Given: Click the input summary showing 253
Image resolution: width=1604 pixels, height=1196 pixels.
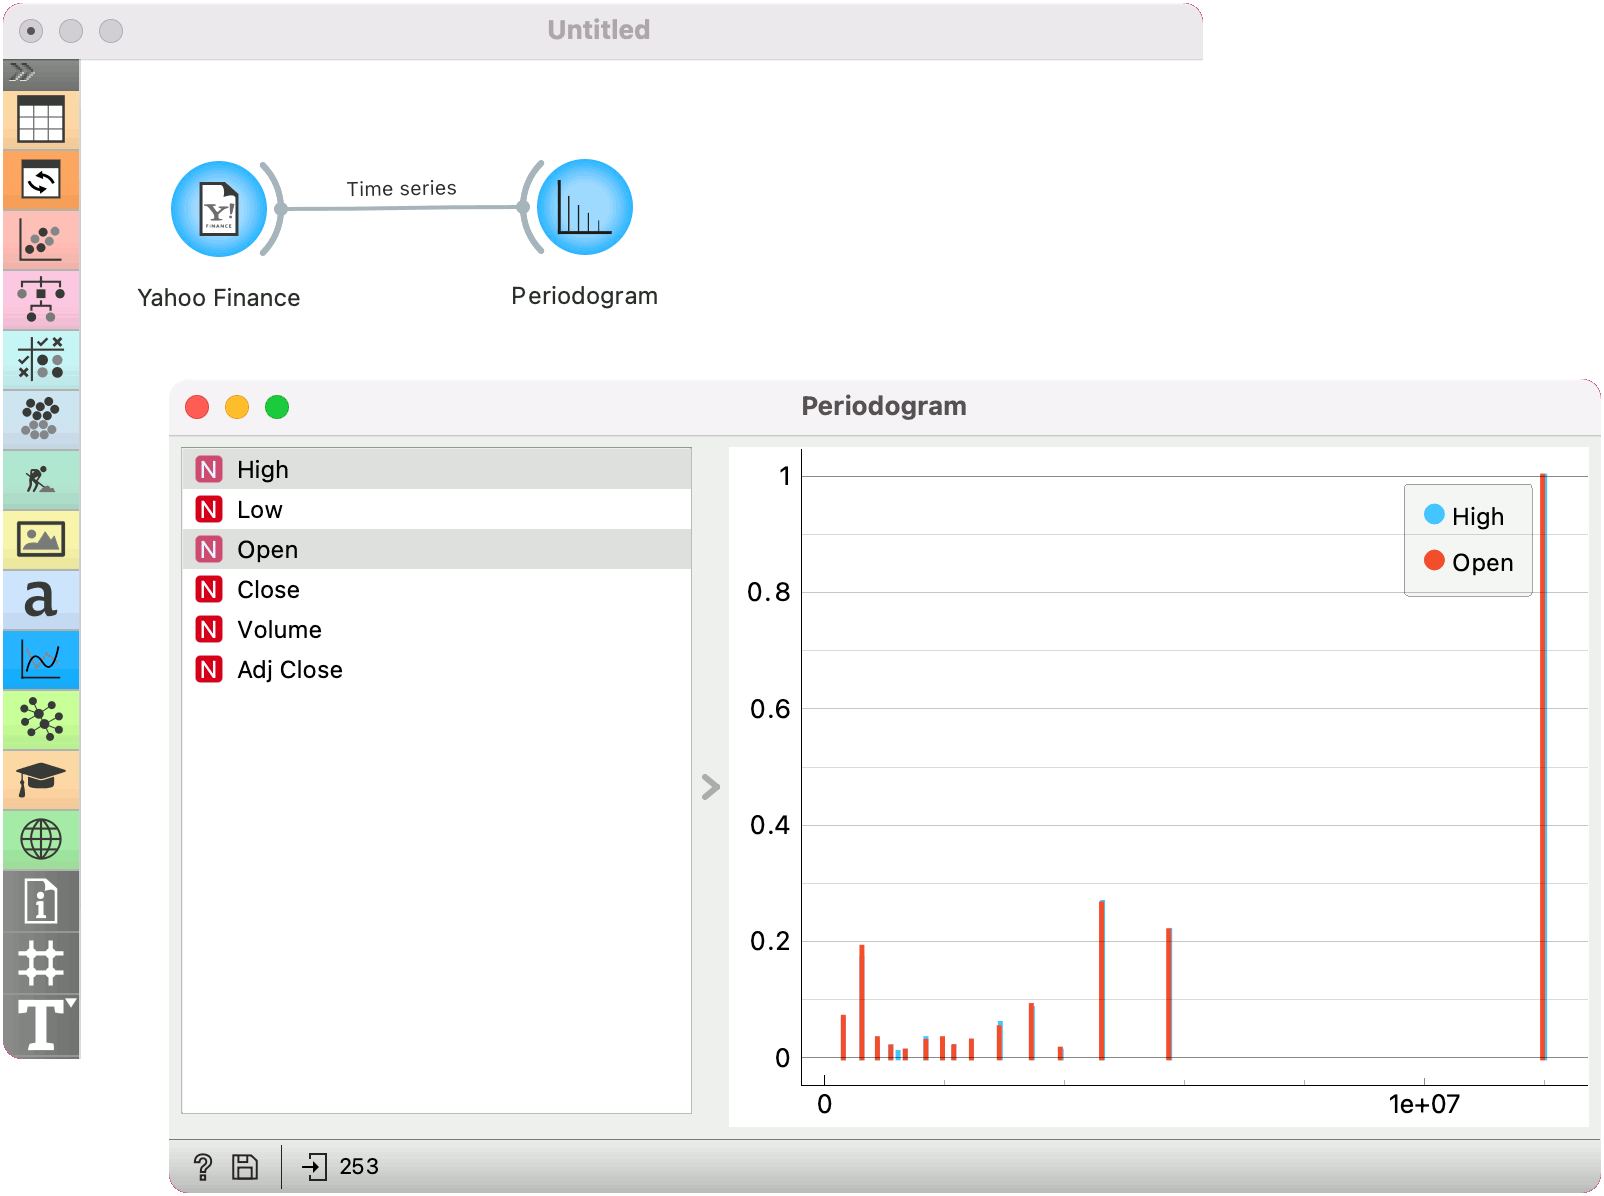Looking at the screenshot, I should pos(341,1167).
